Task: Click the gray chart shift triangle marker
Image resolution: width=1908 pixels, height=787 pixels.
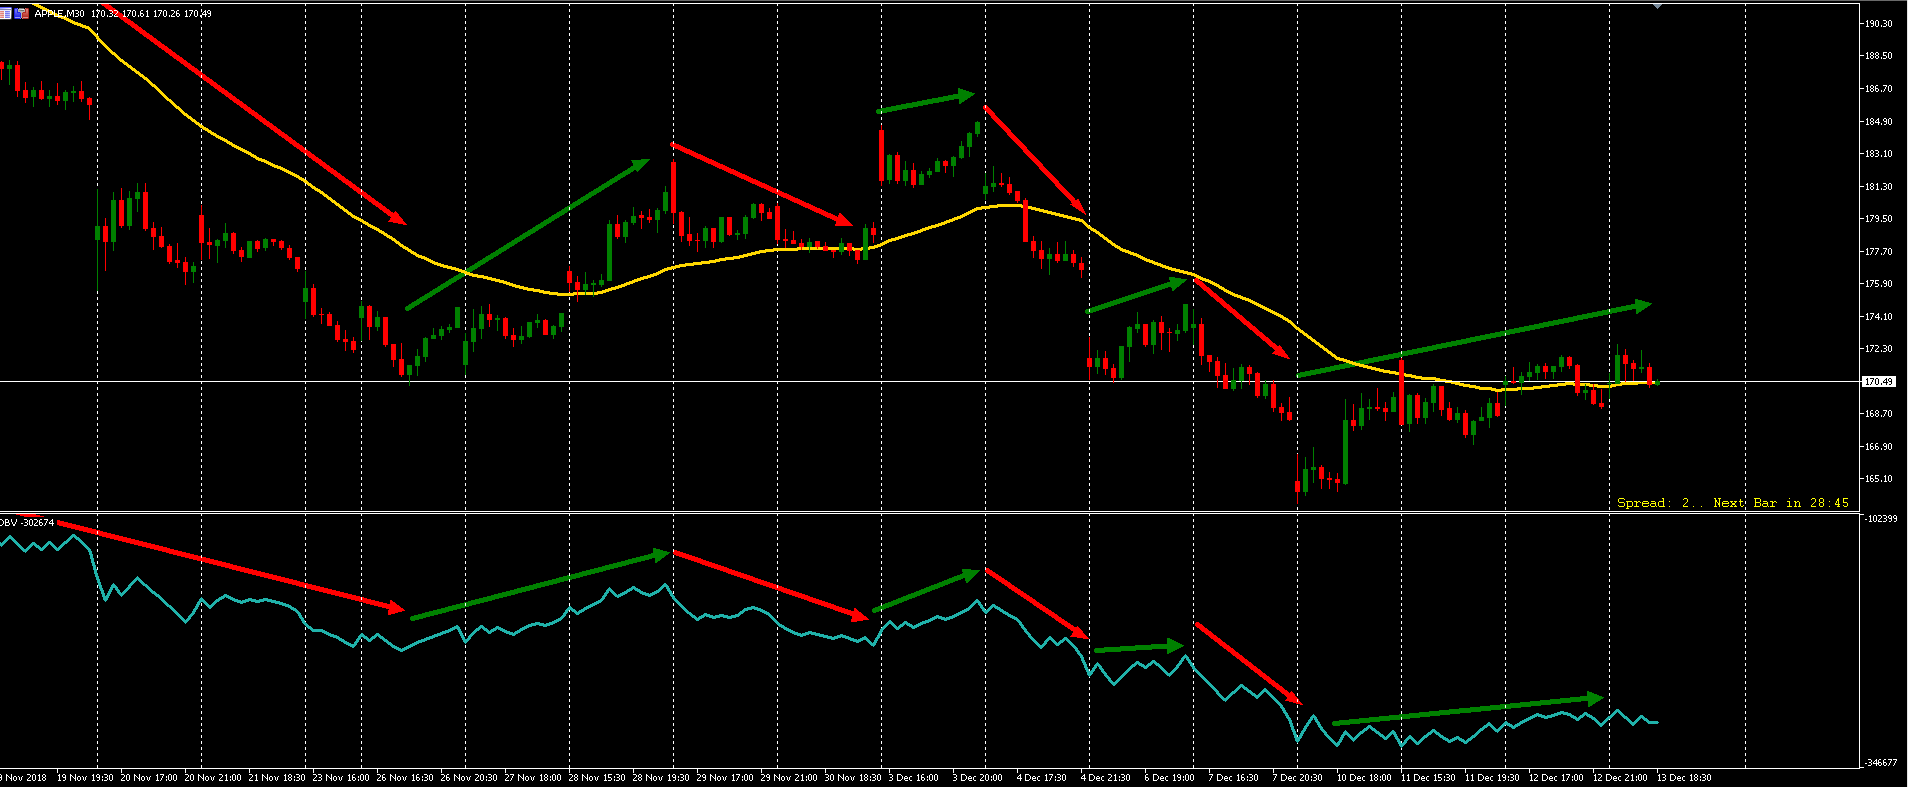Action: (1657, 6)
